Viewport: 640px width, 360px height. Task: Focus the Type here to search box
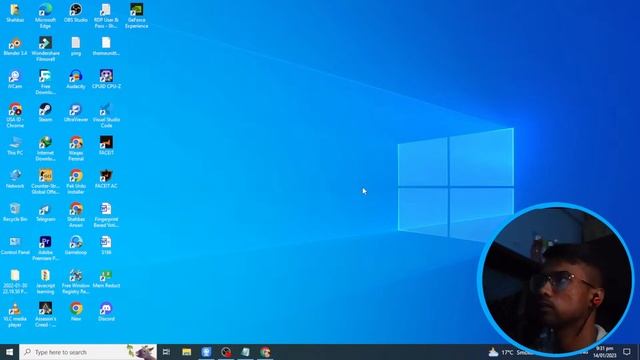[x=88, y=352]
